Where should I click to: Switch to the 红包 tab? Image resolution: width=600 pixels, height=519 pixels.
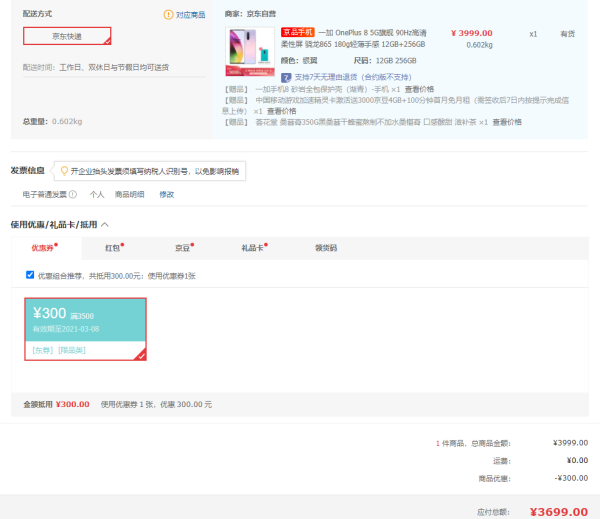[114, 248]
